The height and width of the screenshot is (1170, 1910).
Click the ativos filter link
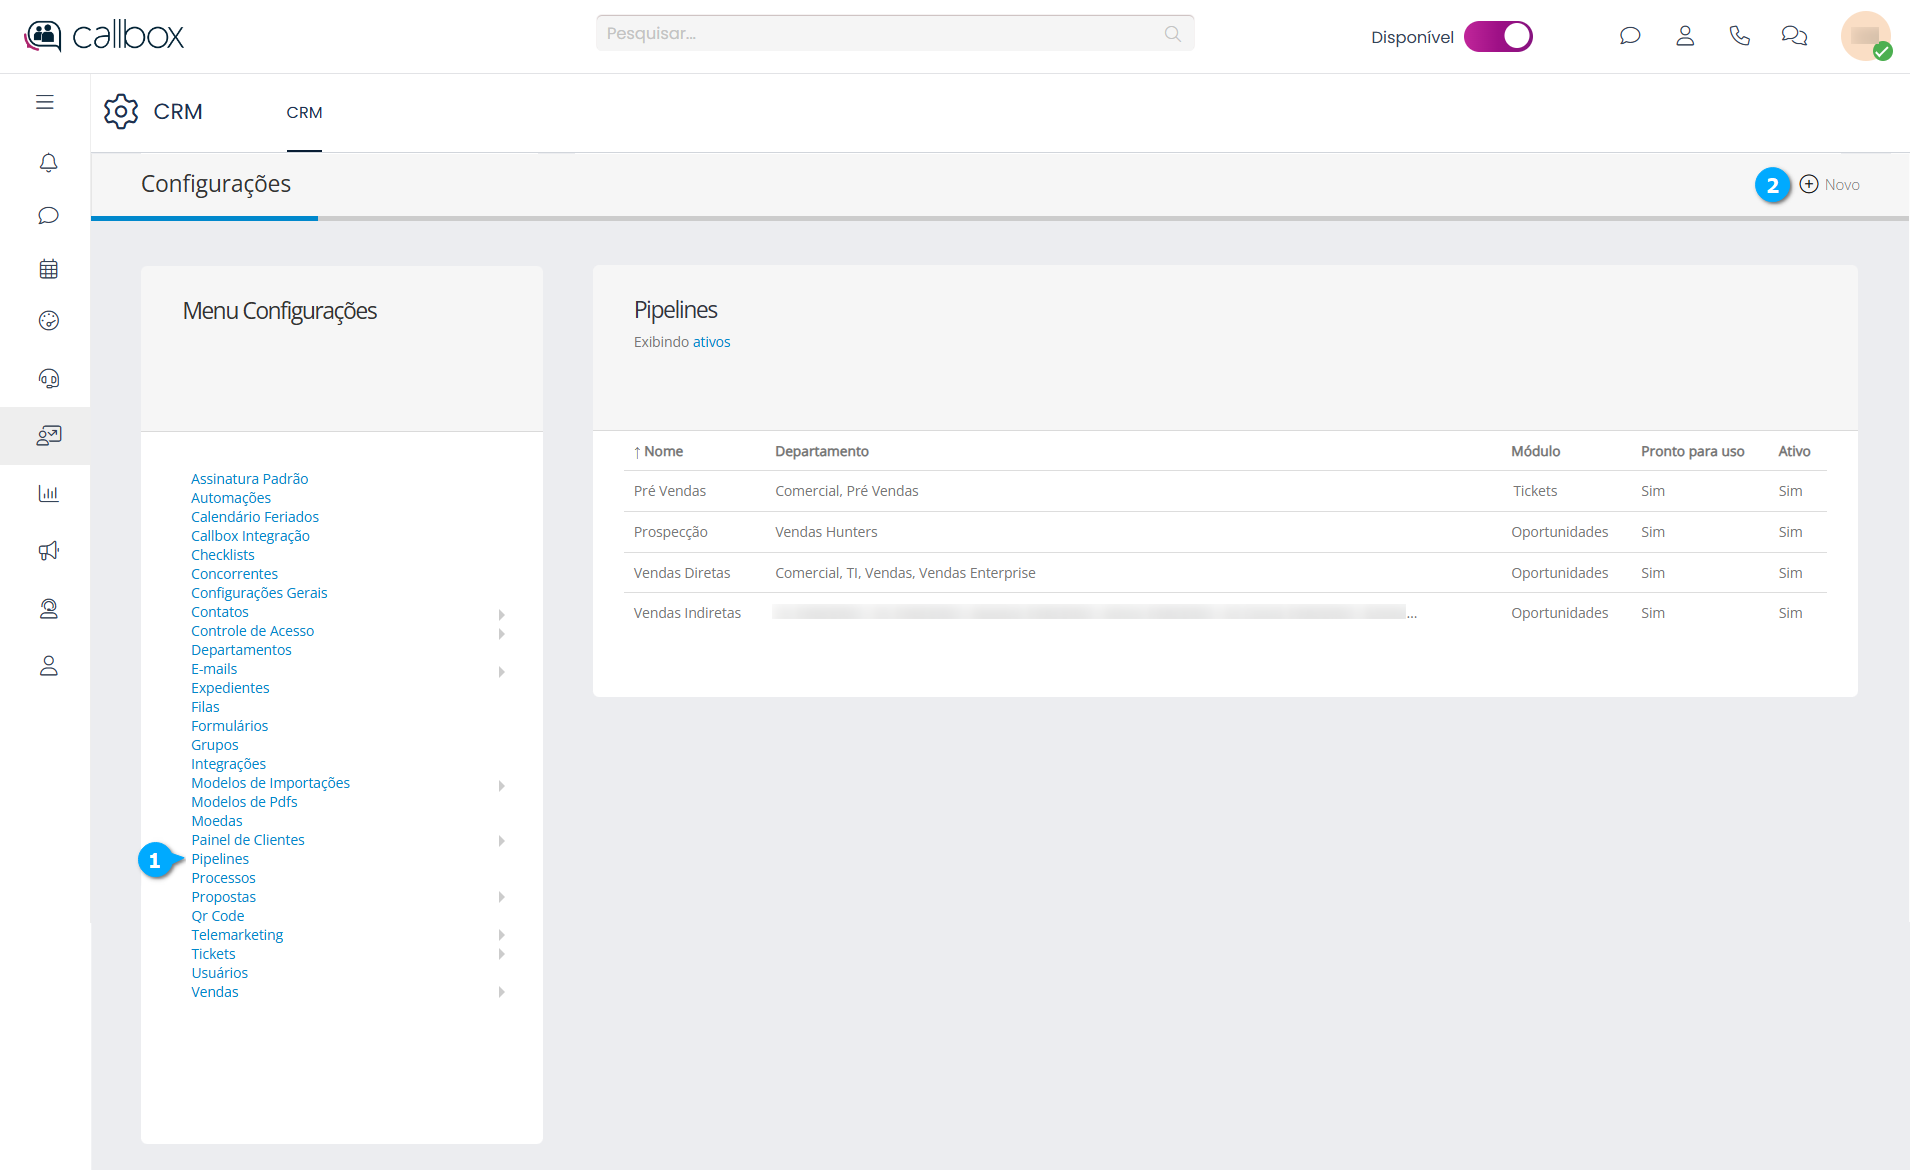711,342
